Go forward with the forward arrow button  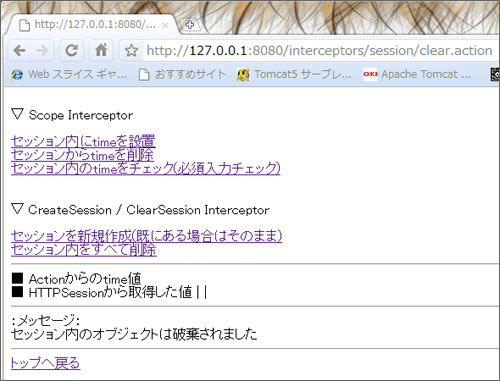pos(42,51)
